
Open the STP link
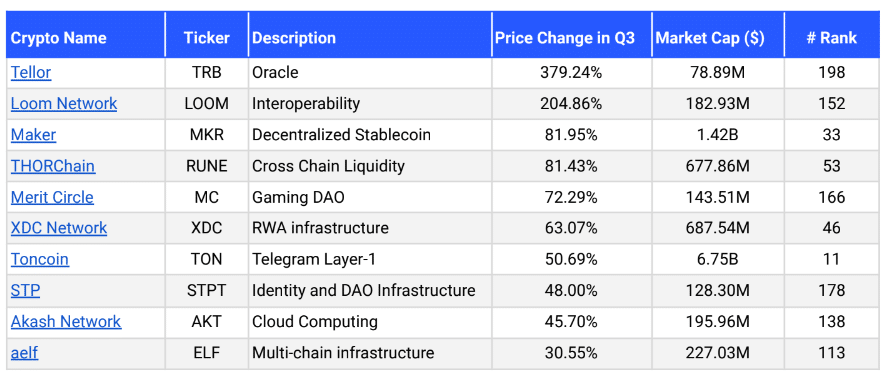25,290
